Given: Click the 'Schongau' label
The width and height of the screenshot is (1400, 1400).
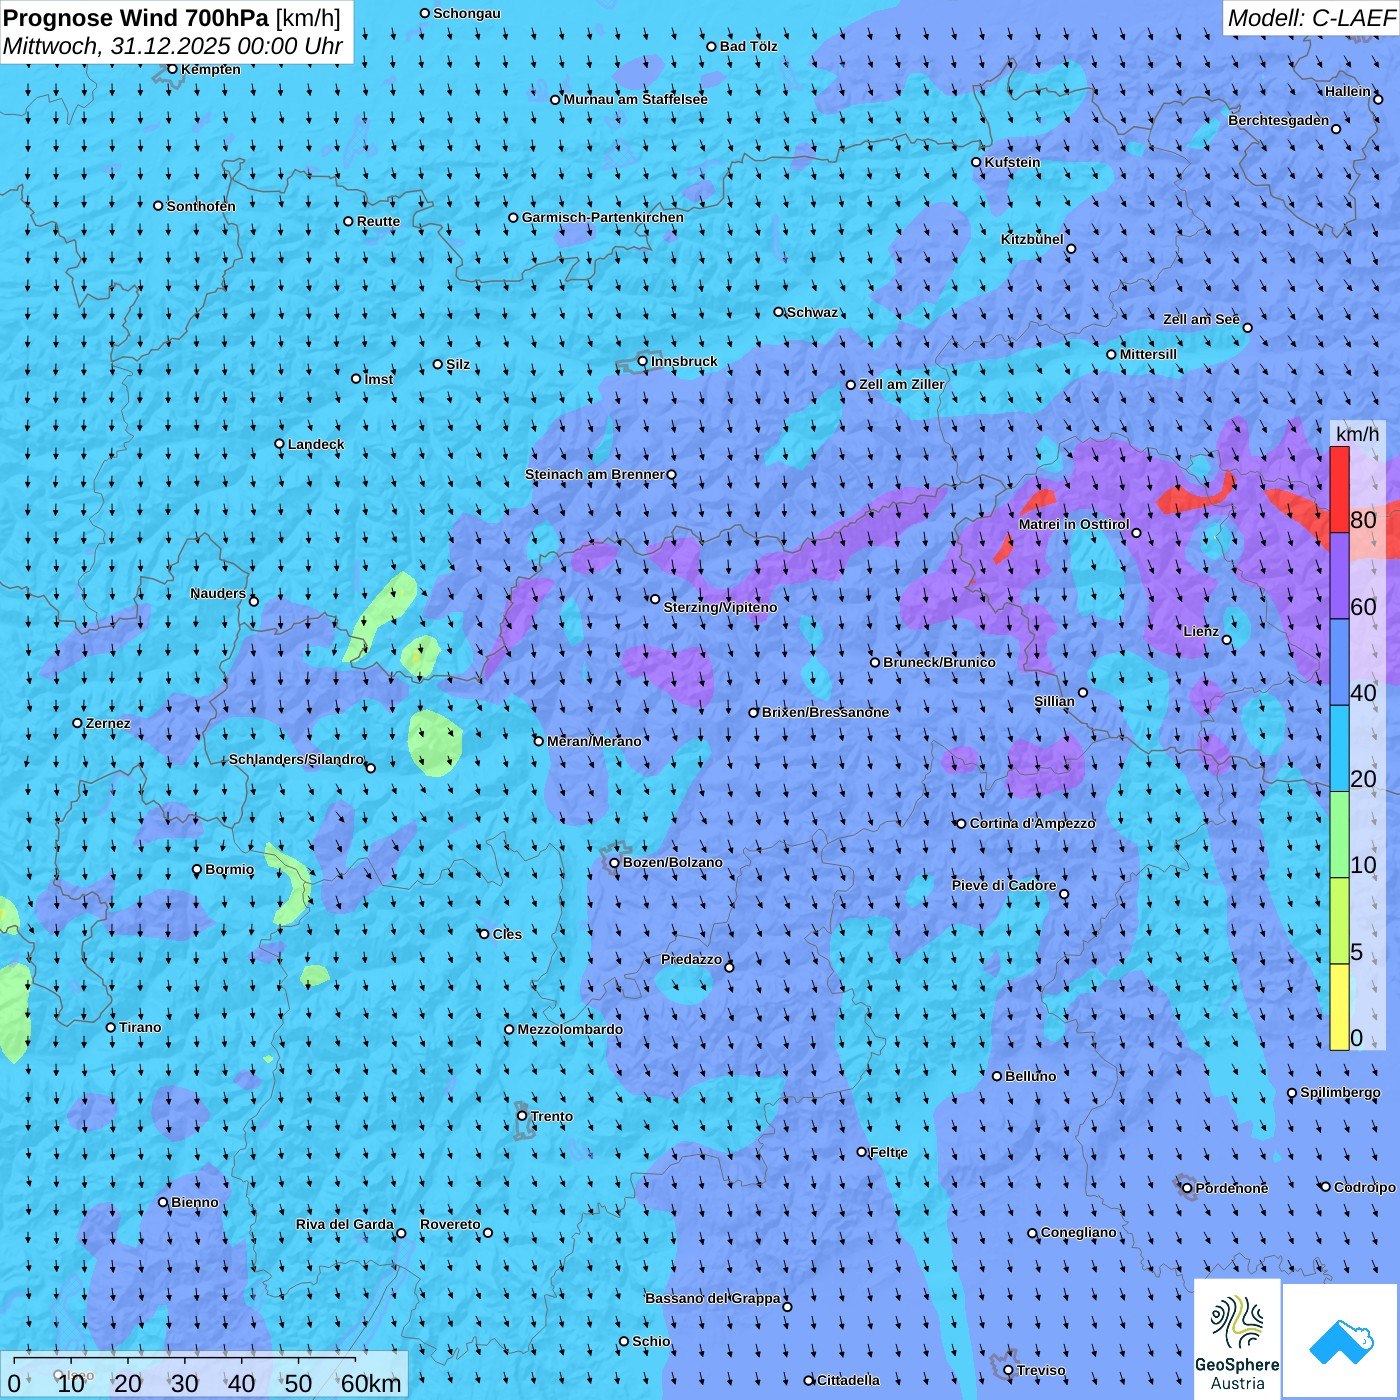Looking at the screenshot, I should click(x=467, y=13).
